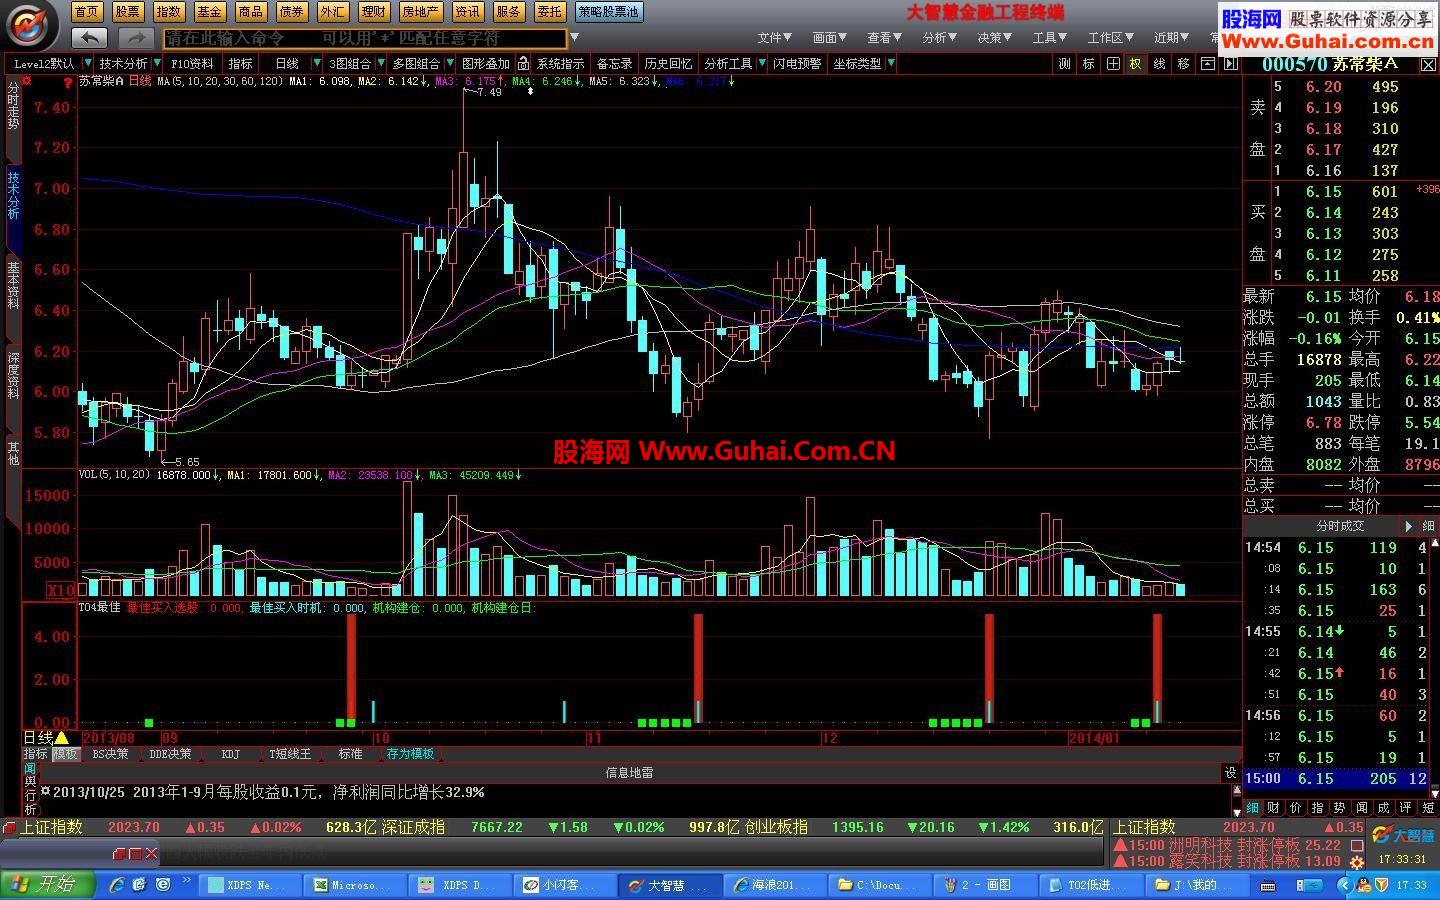Click the 策略股票池 button
This screenshot has width=1440, height=900.
(609, 12)
